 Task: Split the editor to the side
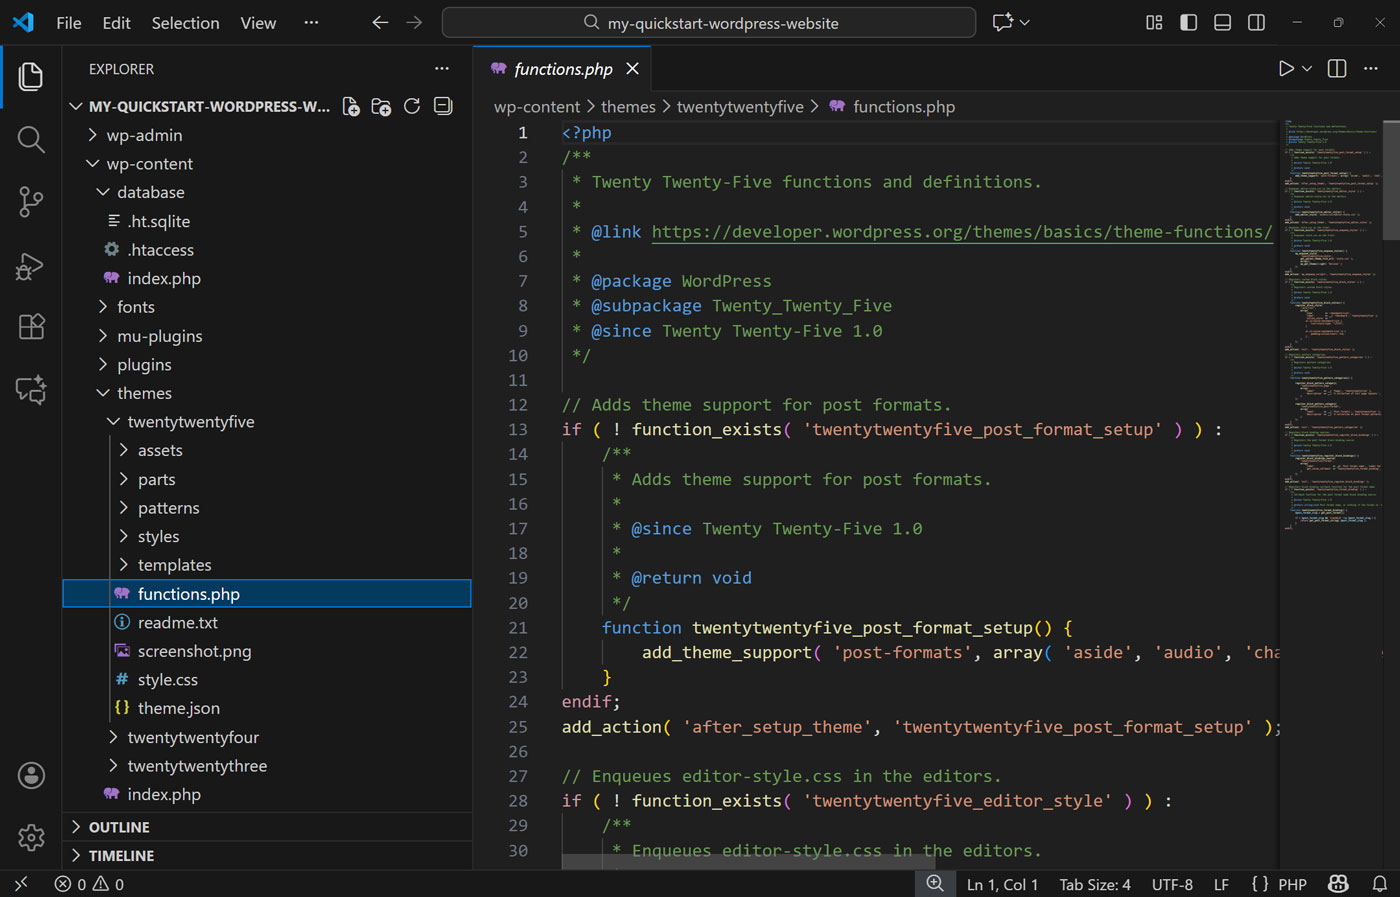point(1335,68)
